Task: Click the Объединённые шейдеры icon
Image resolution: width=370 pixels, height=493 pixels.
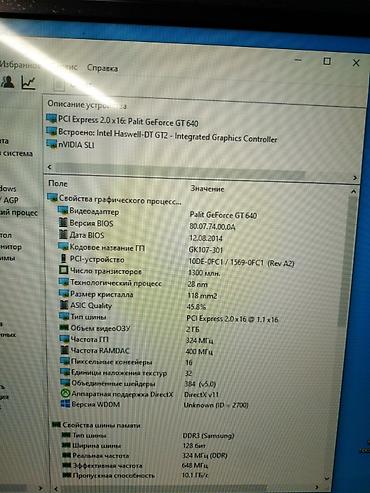Action: point(65,383)
